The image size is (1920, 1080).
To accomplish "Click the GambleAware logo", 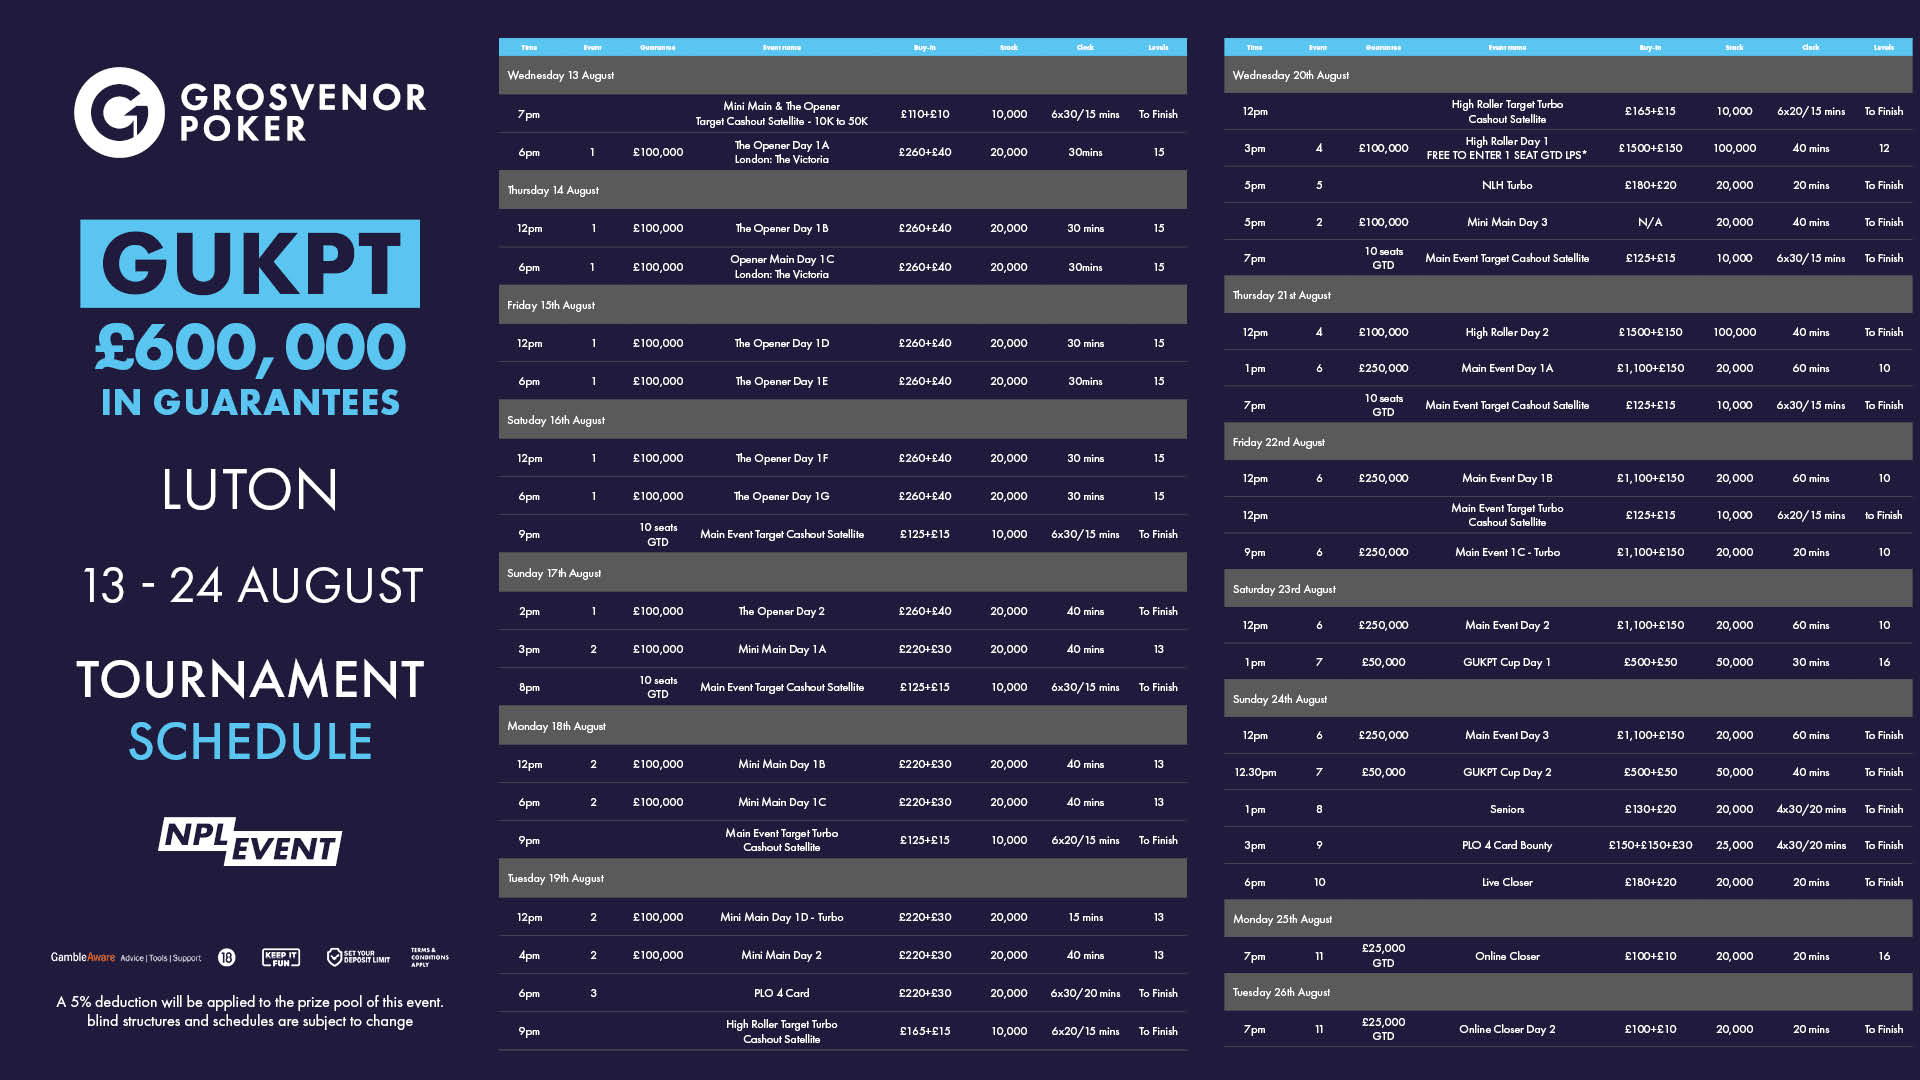I will [x=83, y=958].
